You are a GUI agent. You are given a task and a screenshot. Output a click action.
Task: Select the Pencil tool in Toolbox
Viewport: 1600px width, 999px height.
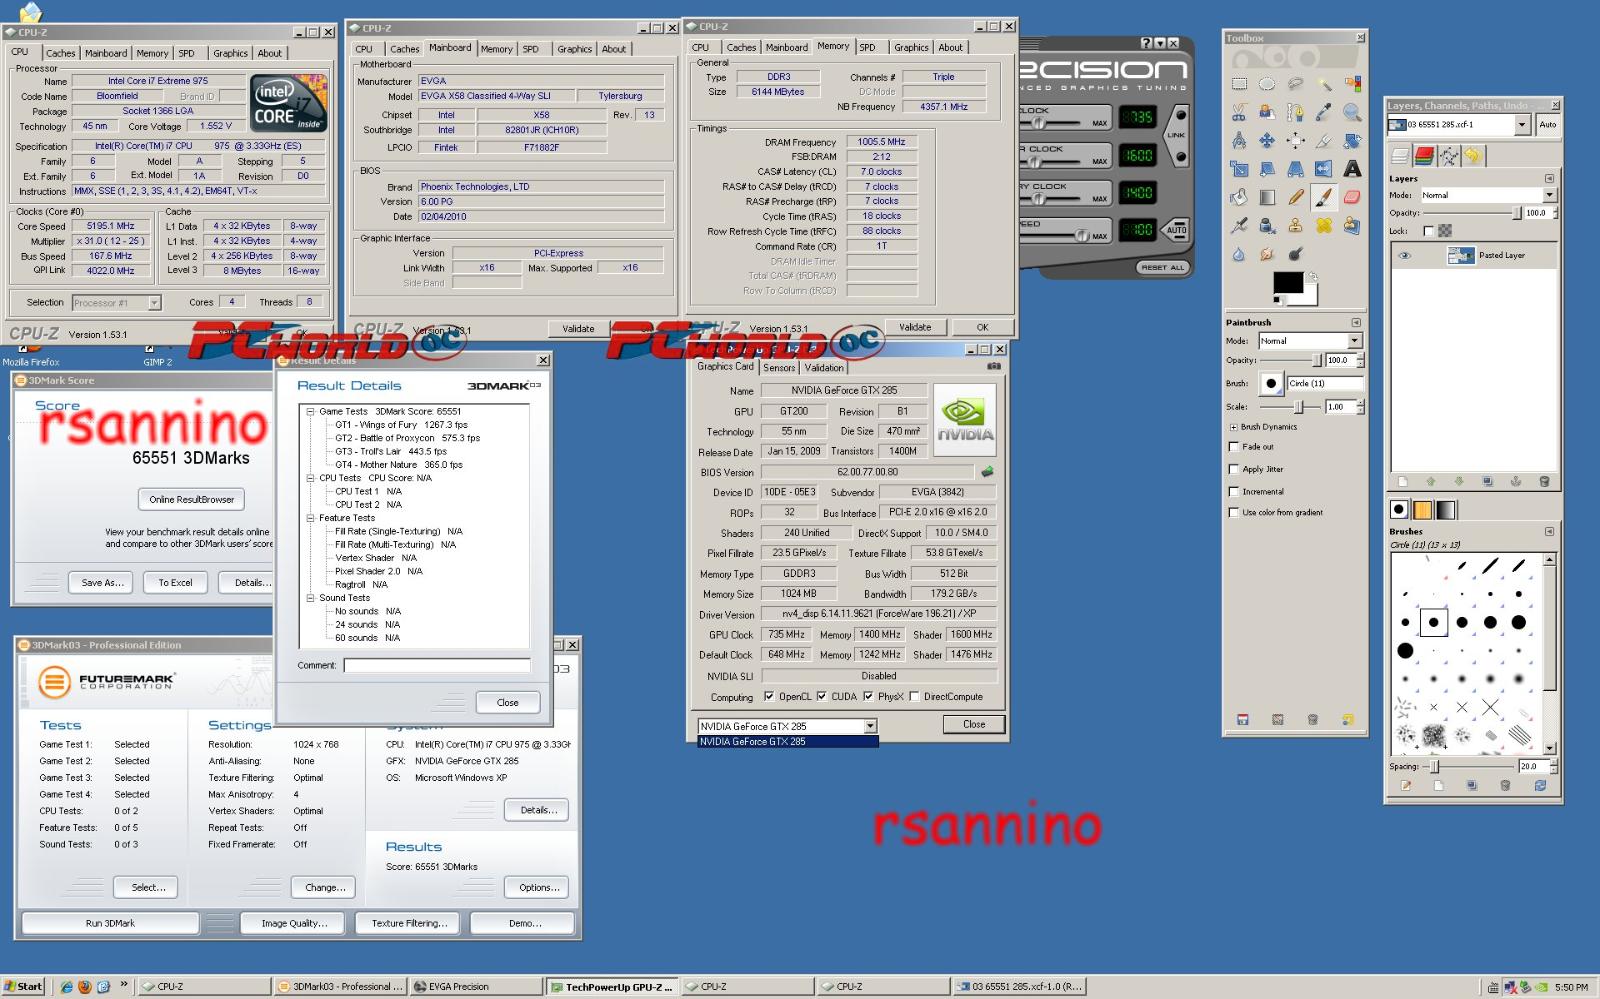(x=1295, y=197)
